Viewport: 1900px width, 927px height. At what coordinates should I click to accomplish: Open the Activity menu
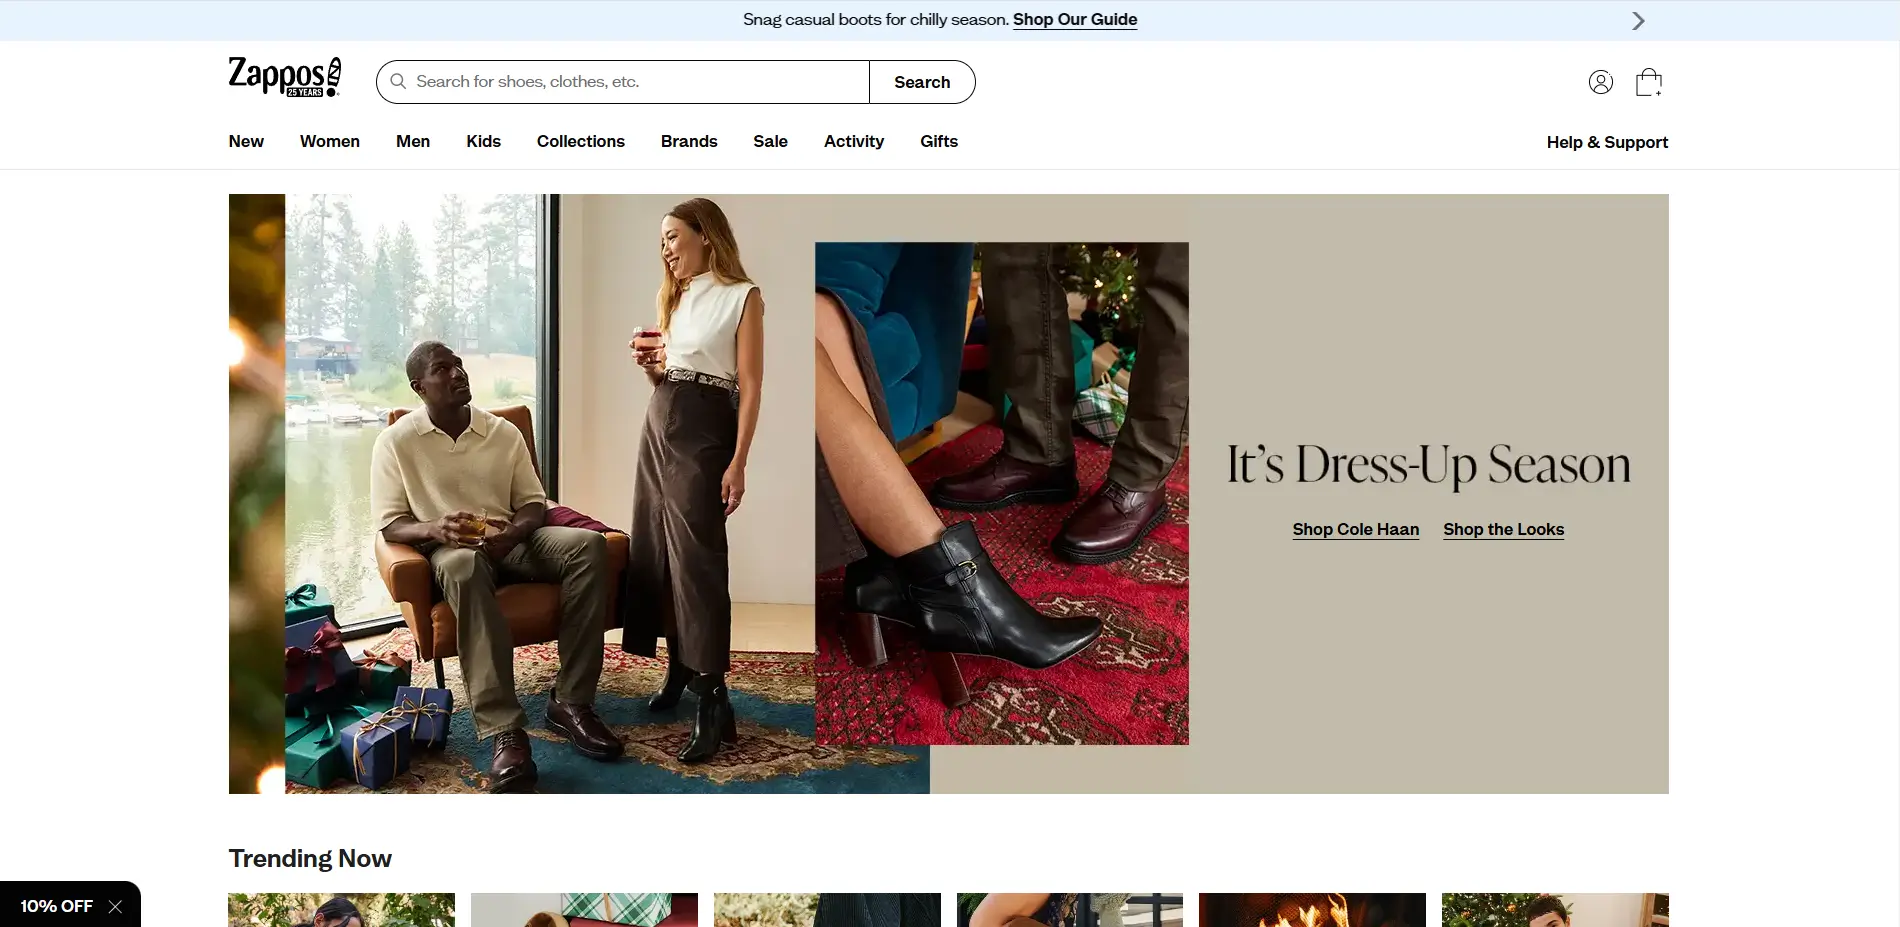[x=854, y=141]
